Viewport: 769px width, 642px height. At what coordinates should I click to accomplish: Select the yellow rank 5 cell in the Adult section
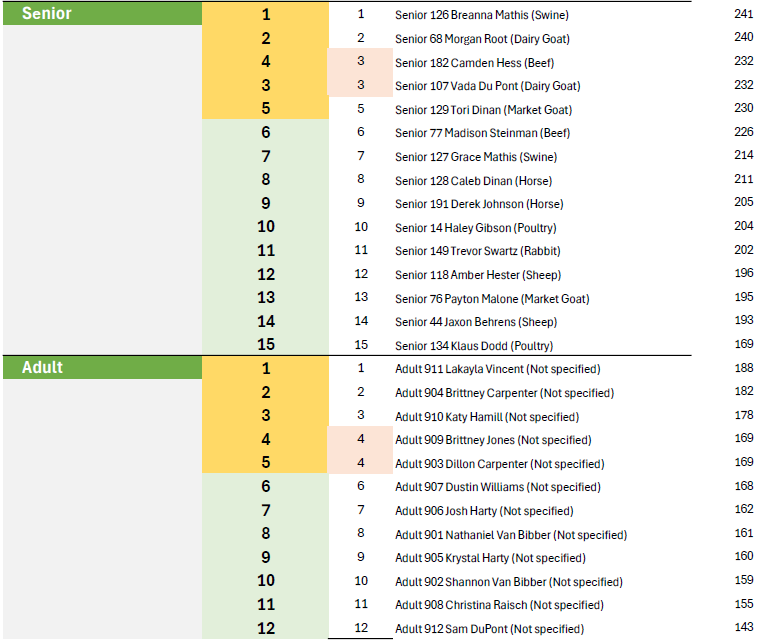click(x=265, y=462)
